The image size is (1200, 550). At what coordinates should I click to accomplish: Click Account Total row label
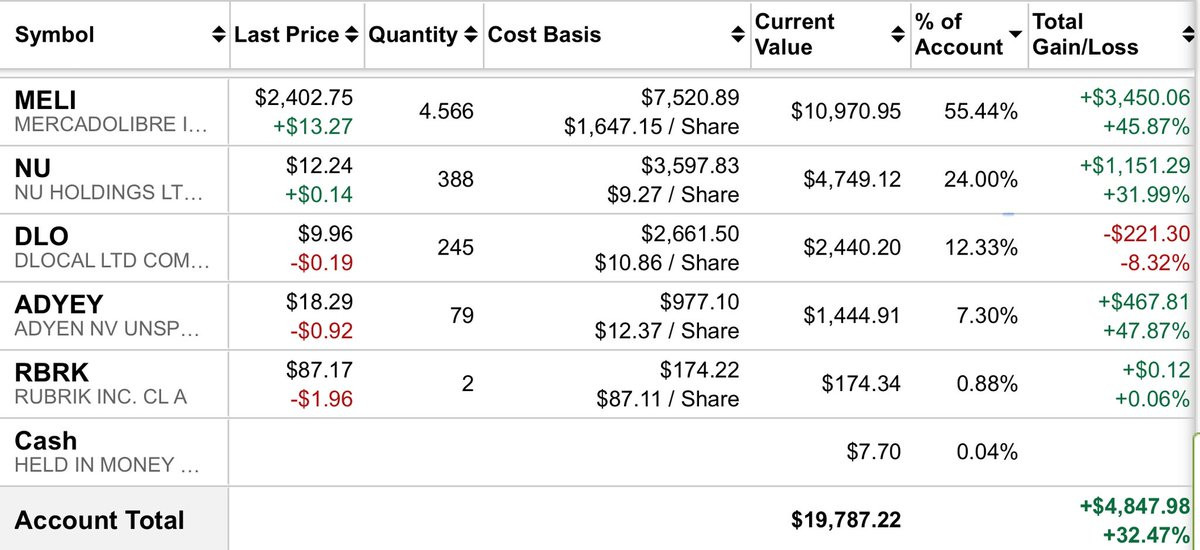click(x=99, y=520)
